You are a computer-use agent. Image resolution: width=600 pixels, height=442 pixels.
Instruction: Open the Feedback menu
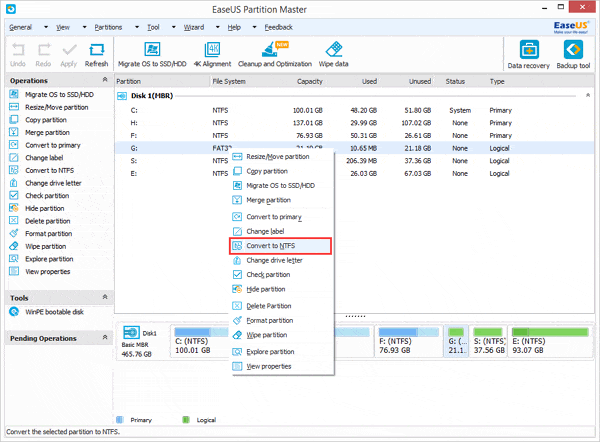(x=279, y=27)
